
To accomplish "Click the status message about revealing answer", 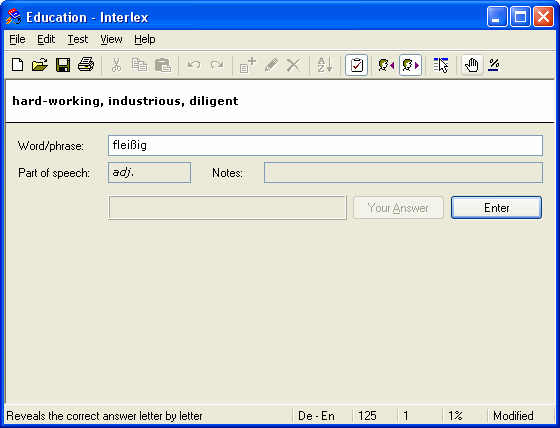I will [104, 416].
